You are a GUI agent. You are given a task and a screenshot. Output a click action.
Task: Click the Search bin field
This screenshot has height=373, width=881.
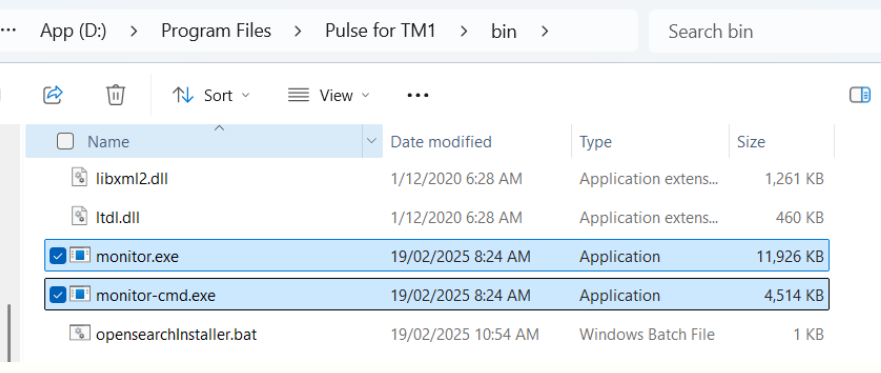[765, 31]
